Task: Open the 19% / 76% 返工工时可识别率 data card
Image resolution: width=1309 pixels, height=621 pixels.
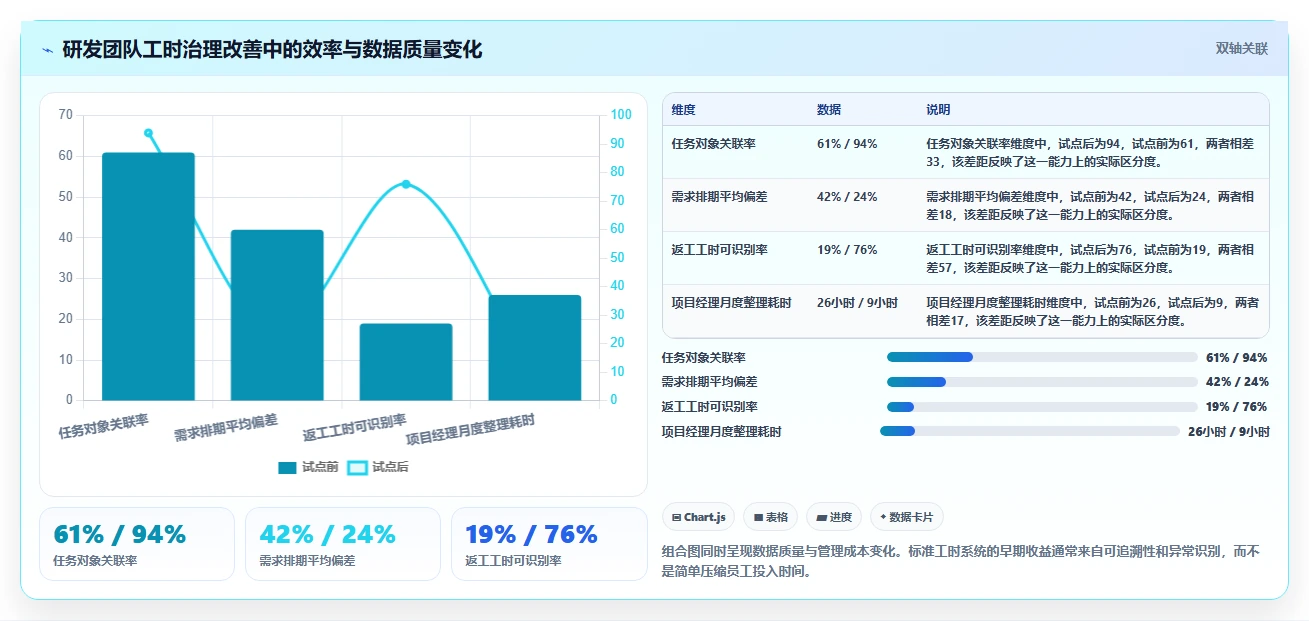Action: (x=549, y=544)
